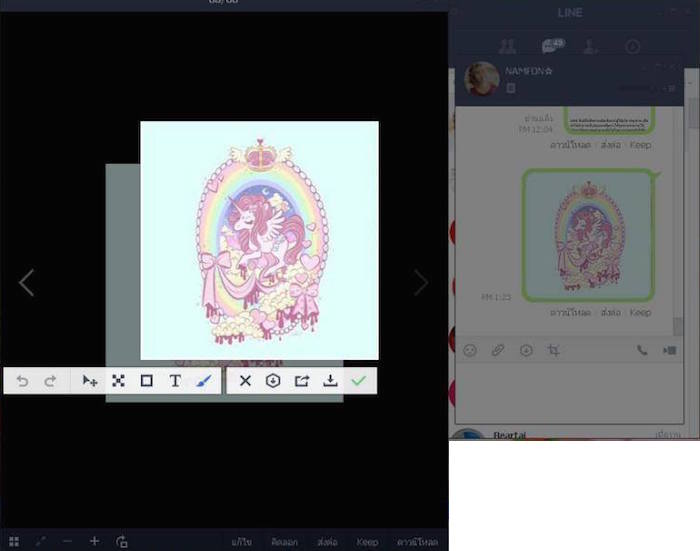Click ดาวน์โหลด under the PM 12:04 message
Screen dimensions: 700x551
pyautogui.click(x=571, y=145)
